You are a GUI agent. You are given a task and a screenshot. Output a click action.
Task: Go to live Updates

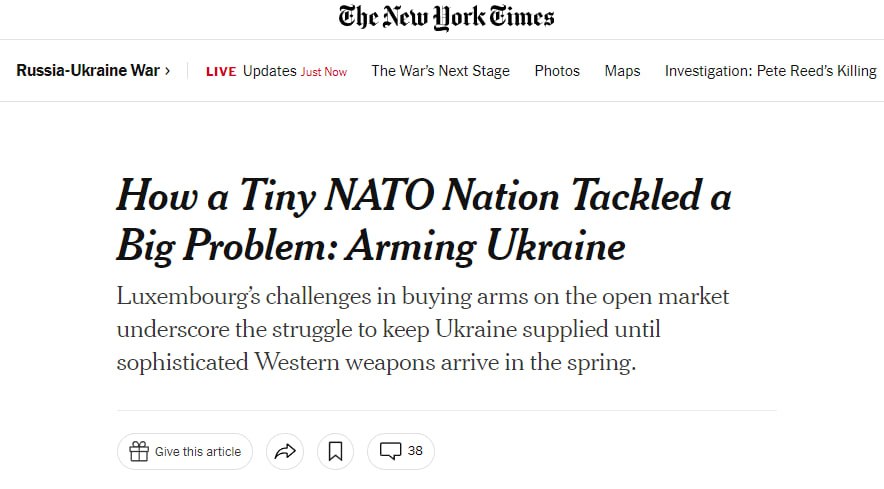pyautogui.click(x=269, y=71)
